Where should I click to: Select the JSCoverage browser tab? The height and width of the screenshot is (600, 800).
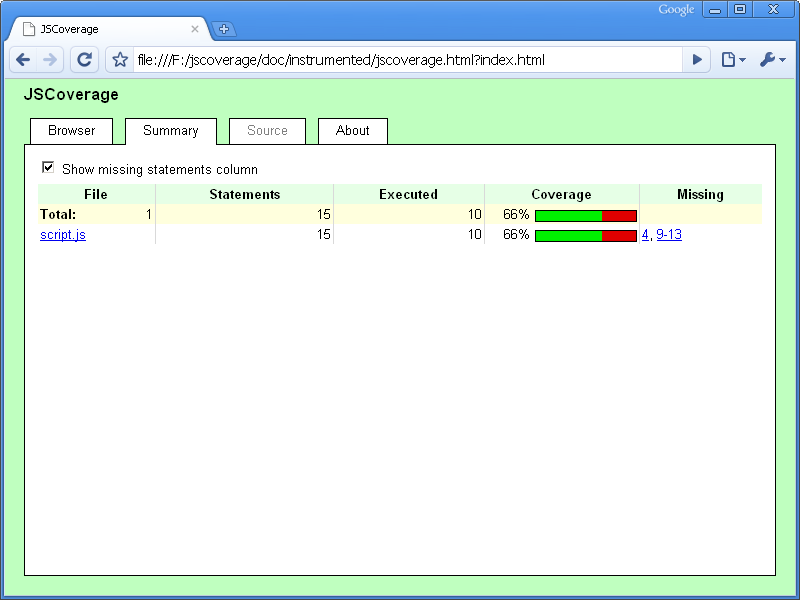[109, 29]
